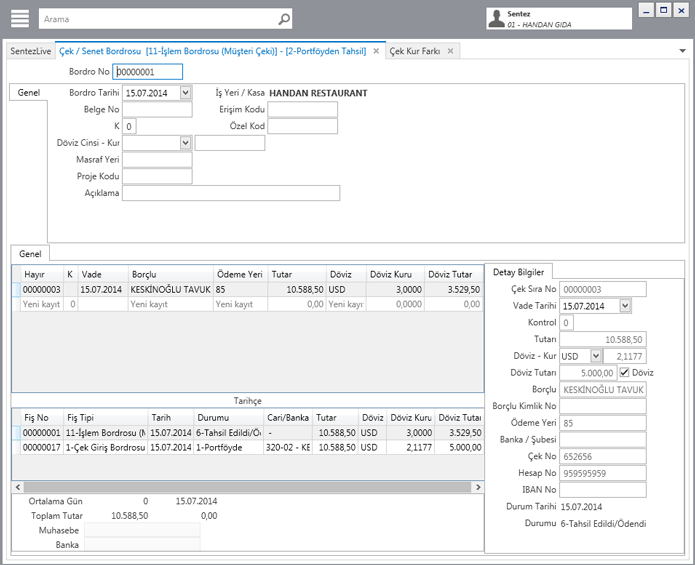
Task: Expand the USD currency dropdown in details
Action: pyautogui.click(x=596, y=356)
